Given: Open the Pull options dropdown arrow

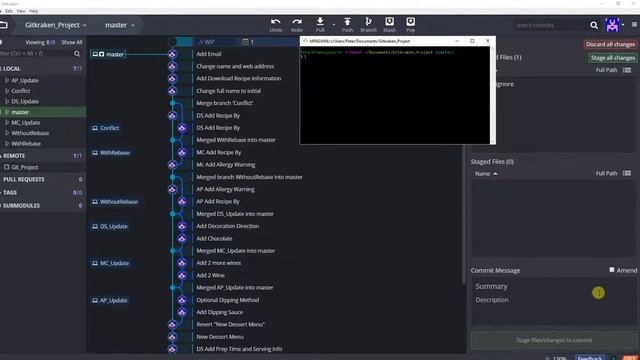Looking at the screenshot, I should [333, 25].
